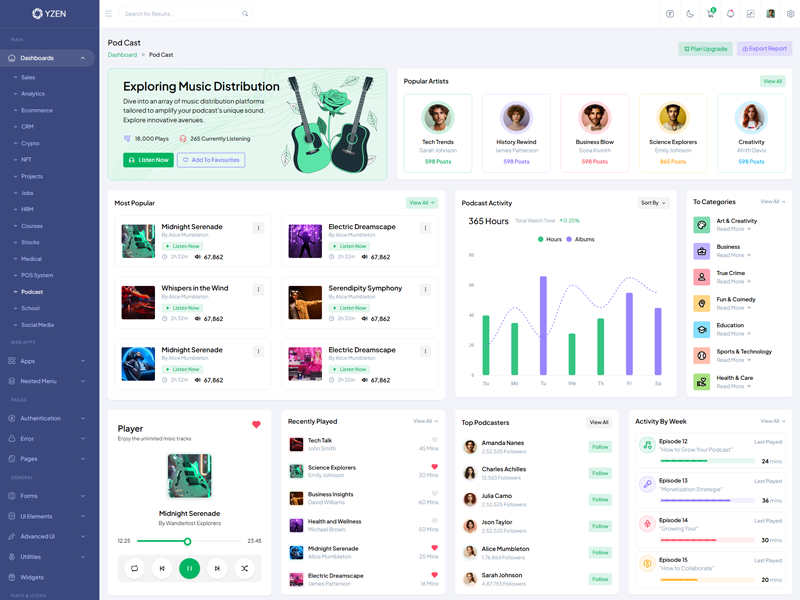Toggle heart on Tech Talk track
The height and width of the screenshot is (600, 800).
tap(434, 440)
